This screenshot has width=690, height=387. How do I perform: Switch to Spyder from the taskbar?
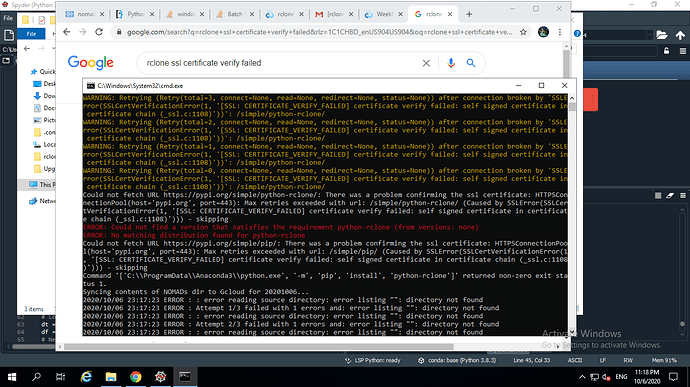tap(160, 377)
